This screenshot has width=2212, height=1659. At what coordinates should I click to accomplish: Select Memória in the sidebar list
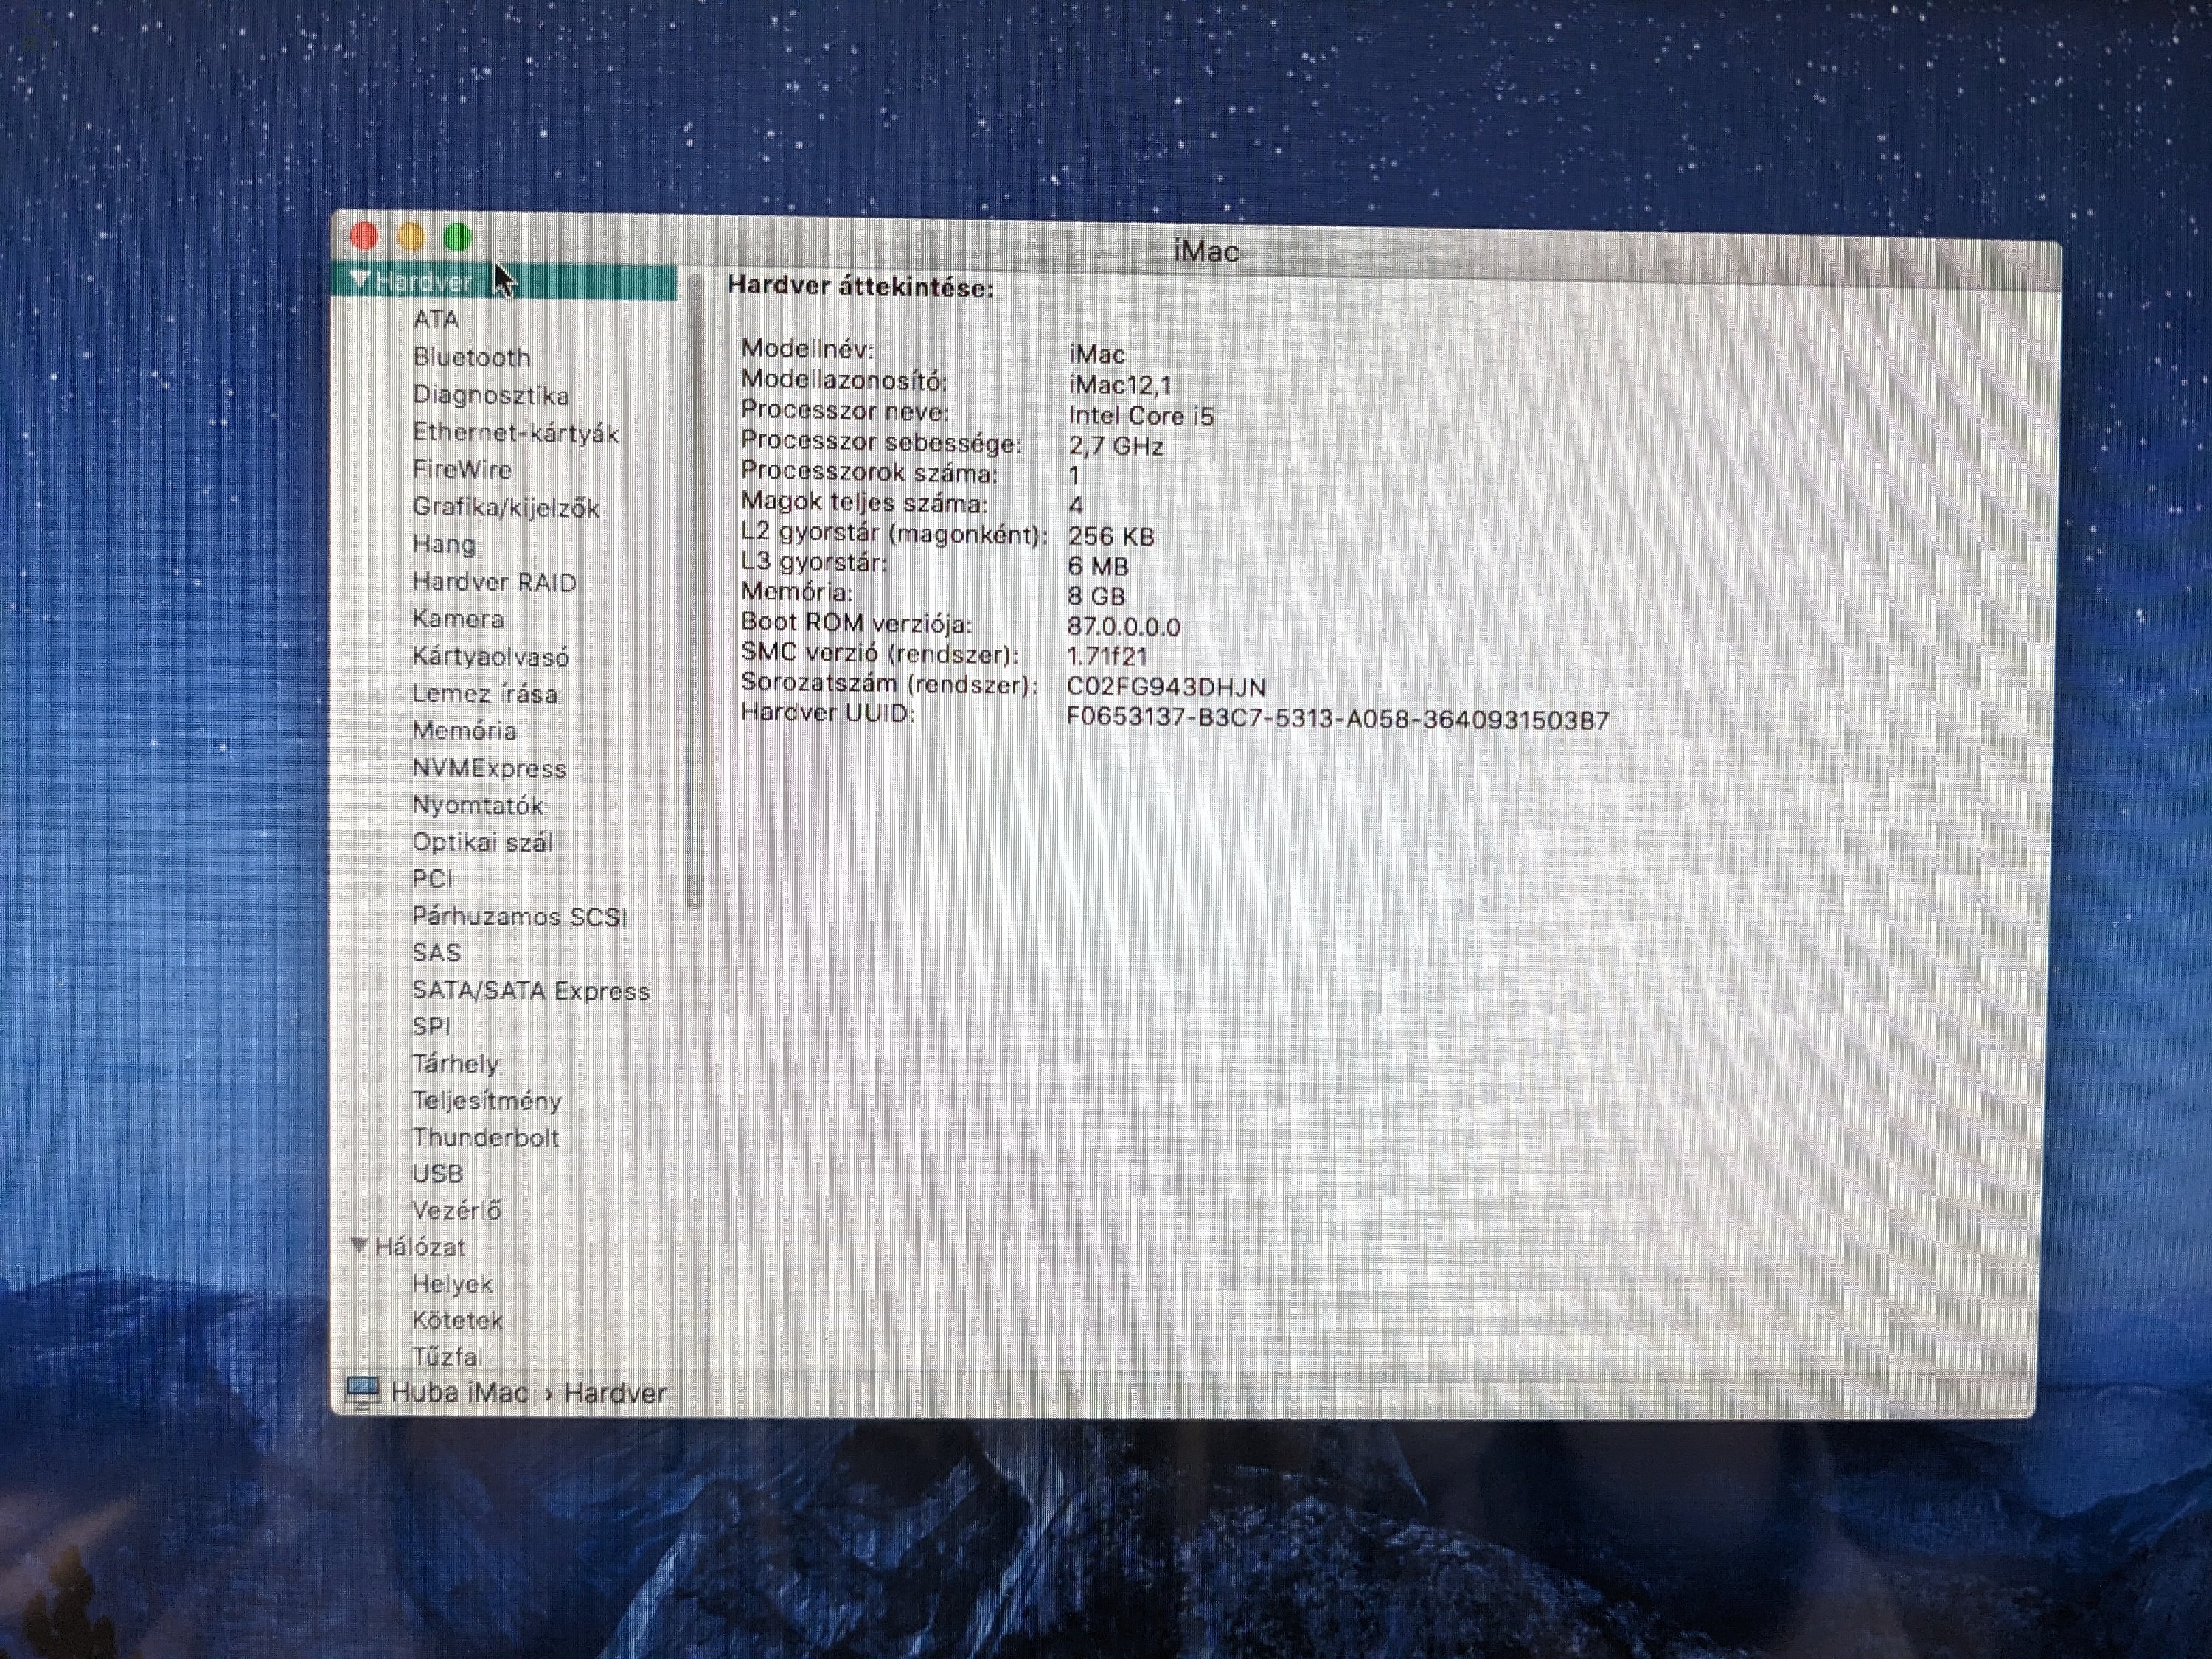[x=464, y=730]
